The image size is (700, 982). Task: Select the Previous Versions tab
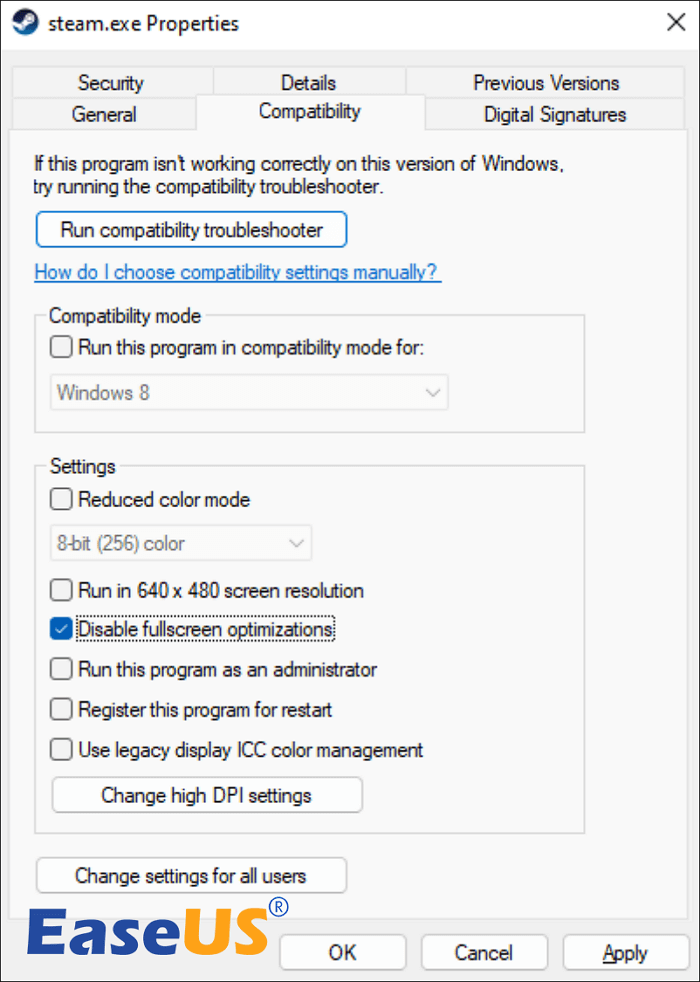[x=546, y=83]
